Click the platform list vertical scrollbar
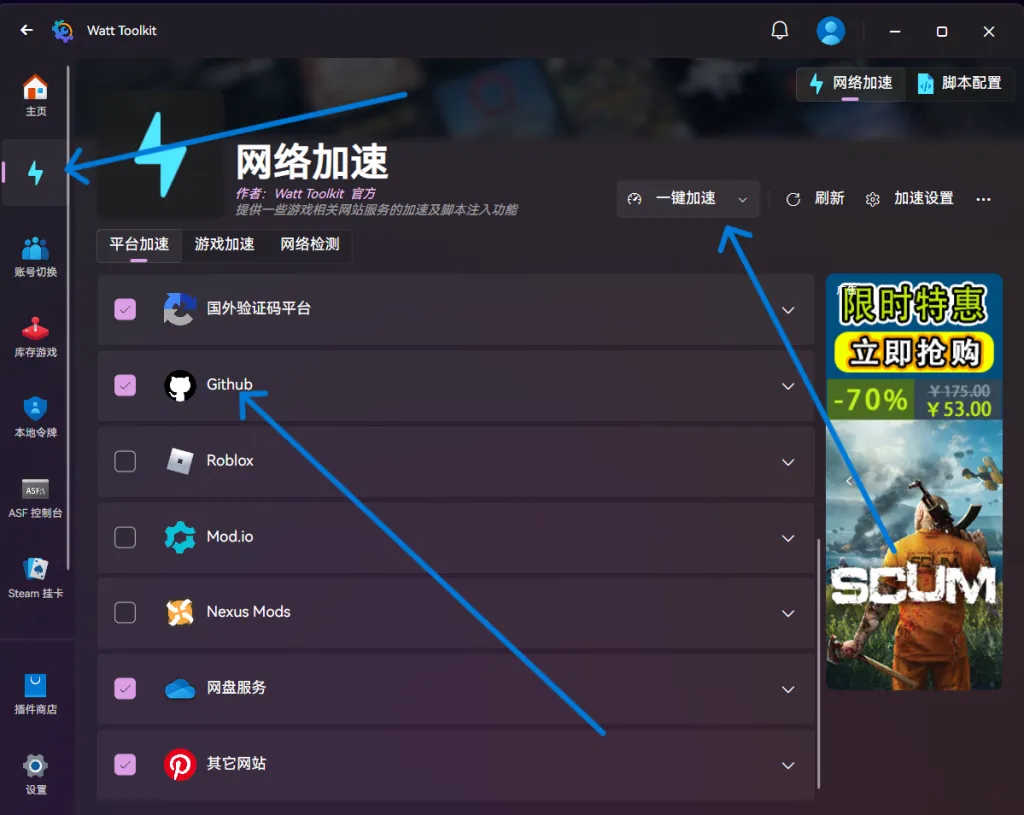 818,663
